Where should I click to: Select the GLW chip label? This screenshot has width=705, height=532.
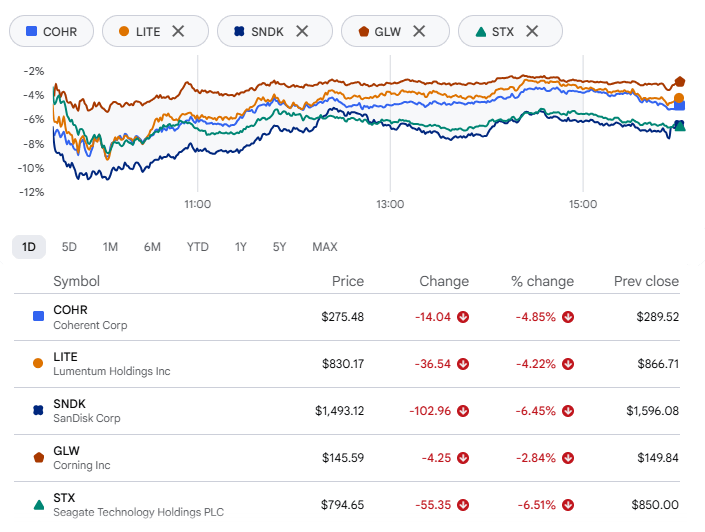click(x=388, y=31)
